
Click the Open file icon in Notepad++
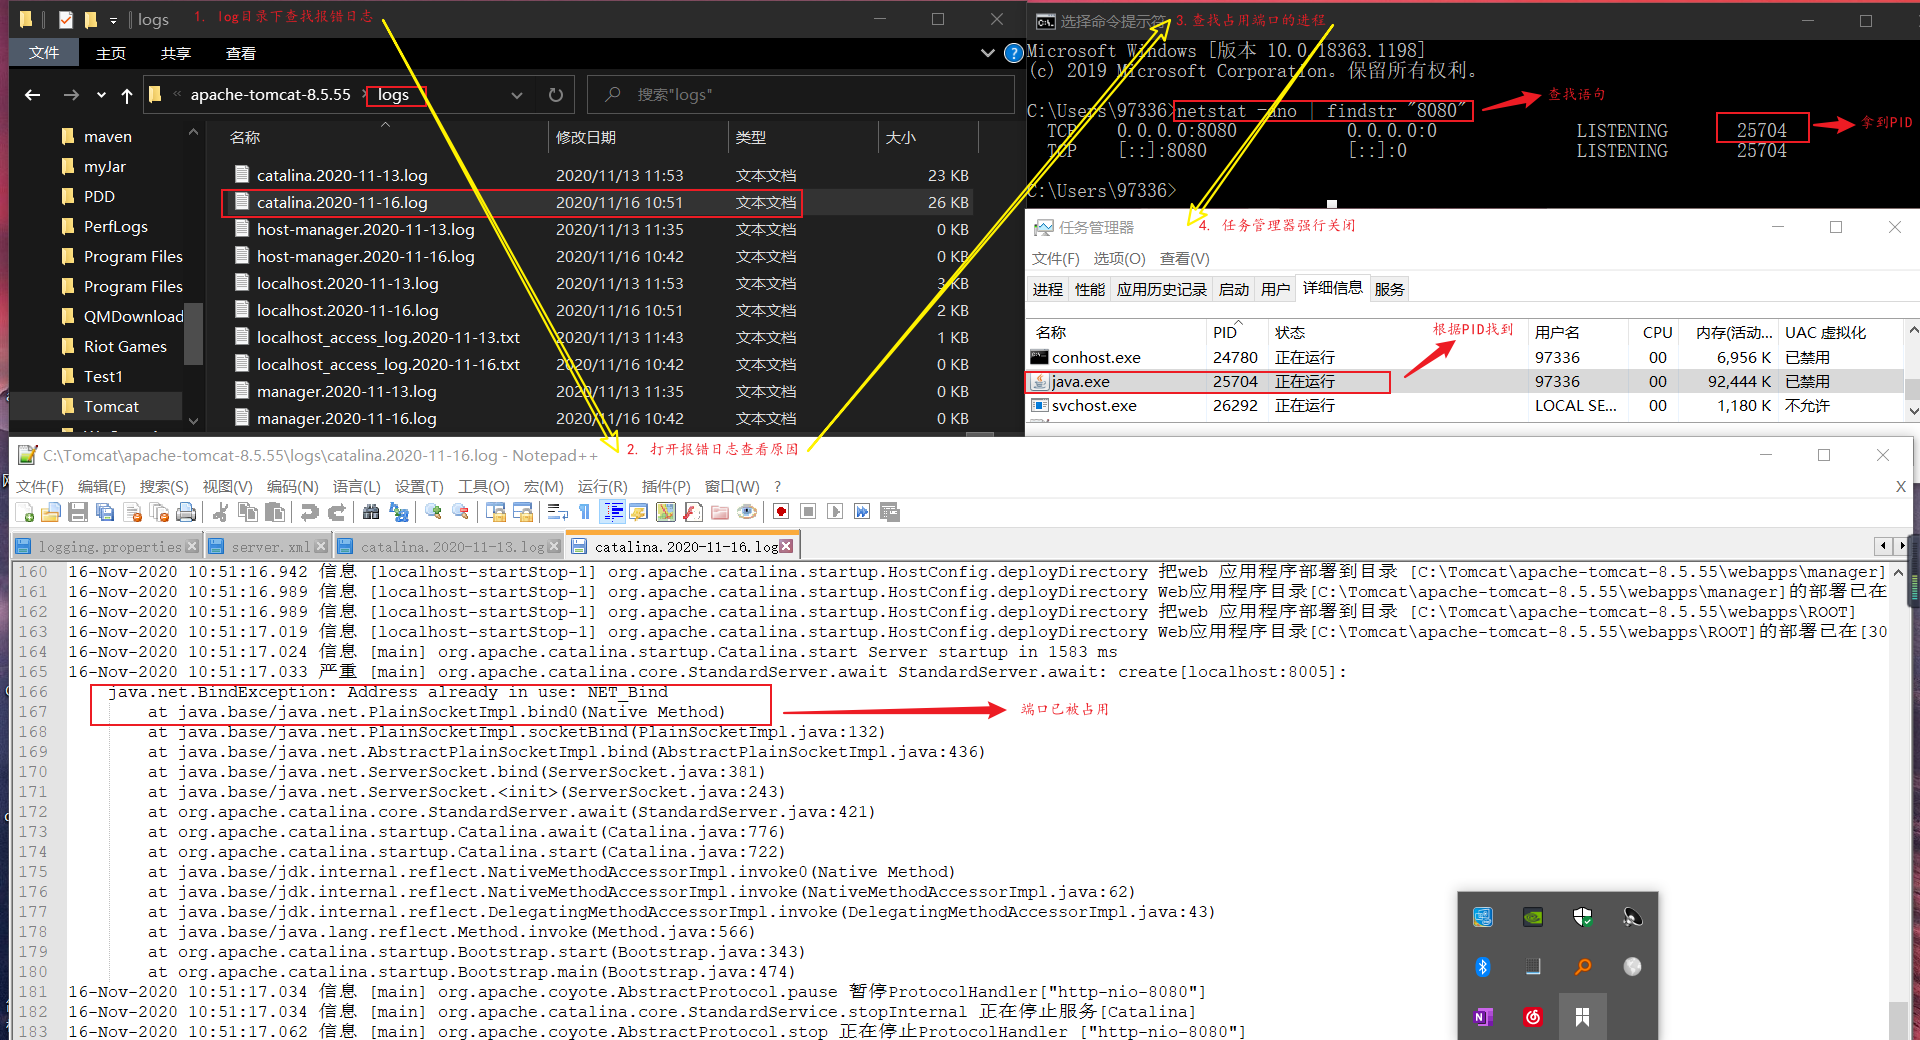[51, 512]
